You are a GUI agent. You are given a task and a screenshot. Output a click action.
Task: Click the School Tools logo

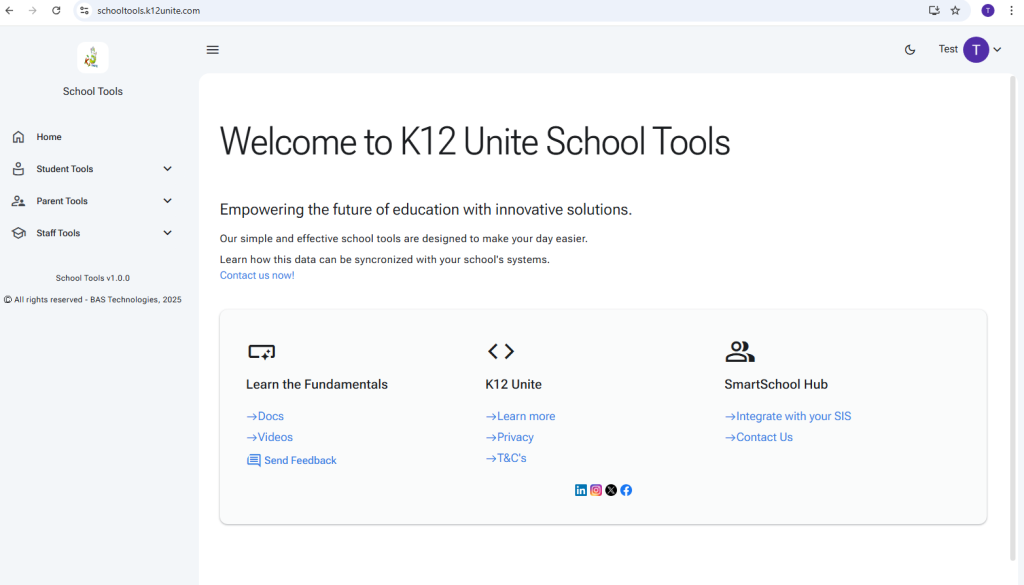click(x=92, y=58)
